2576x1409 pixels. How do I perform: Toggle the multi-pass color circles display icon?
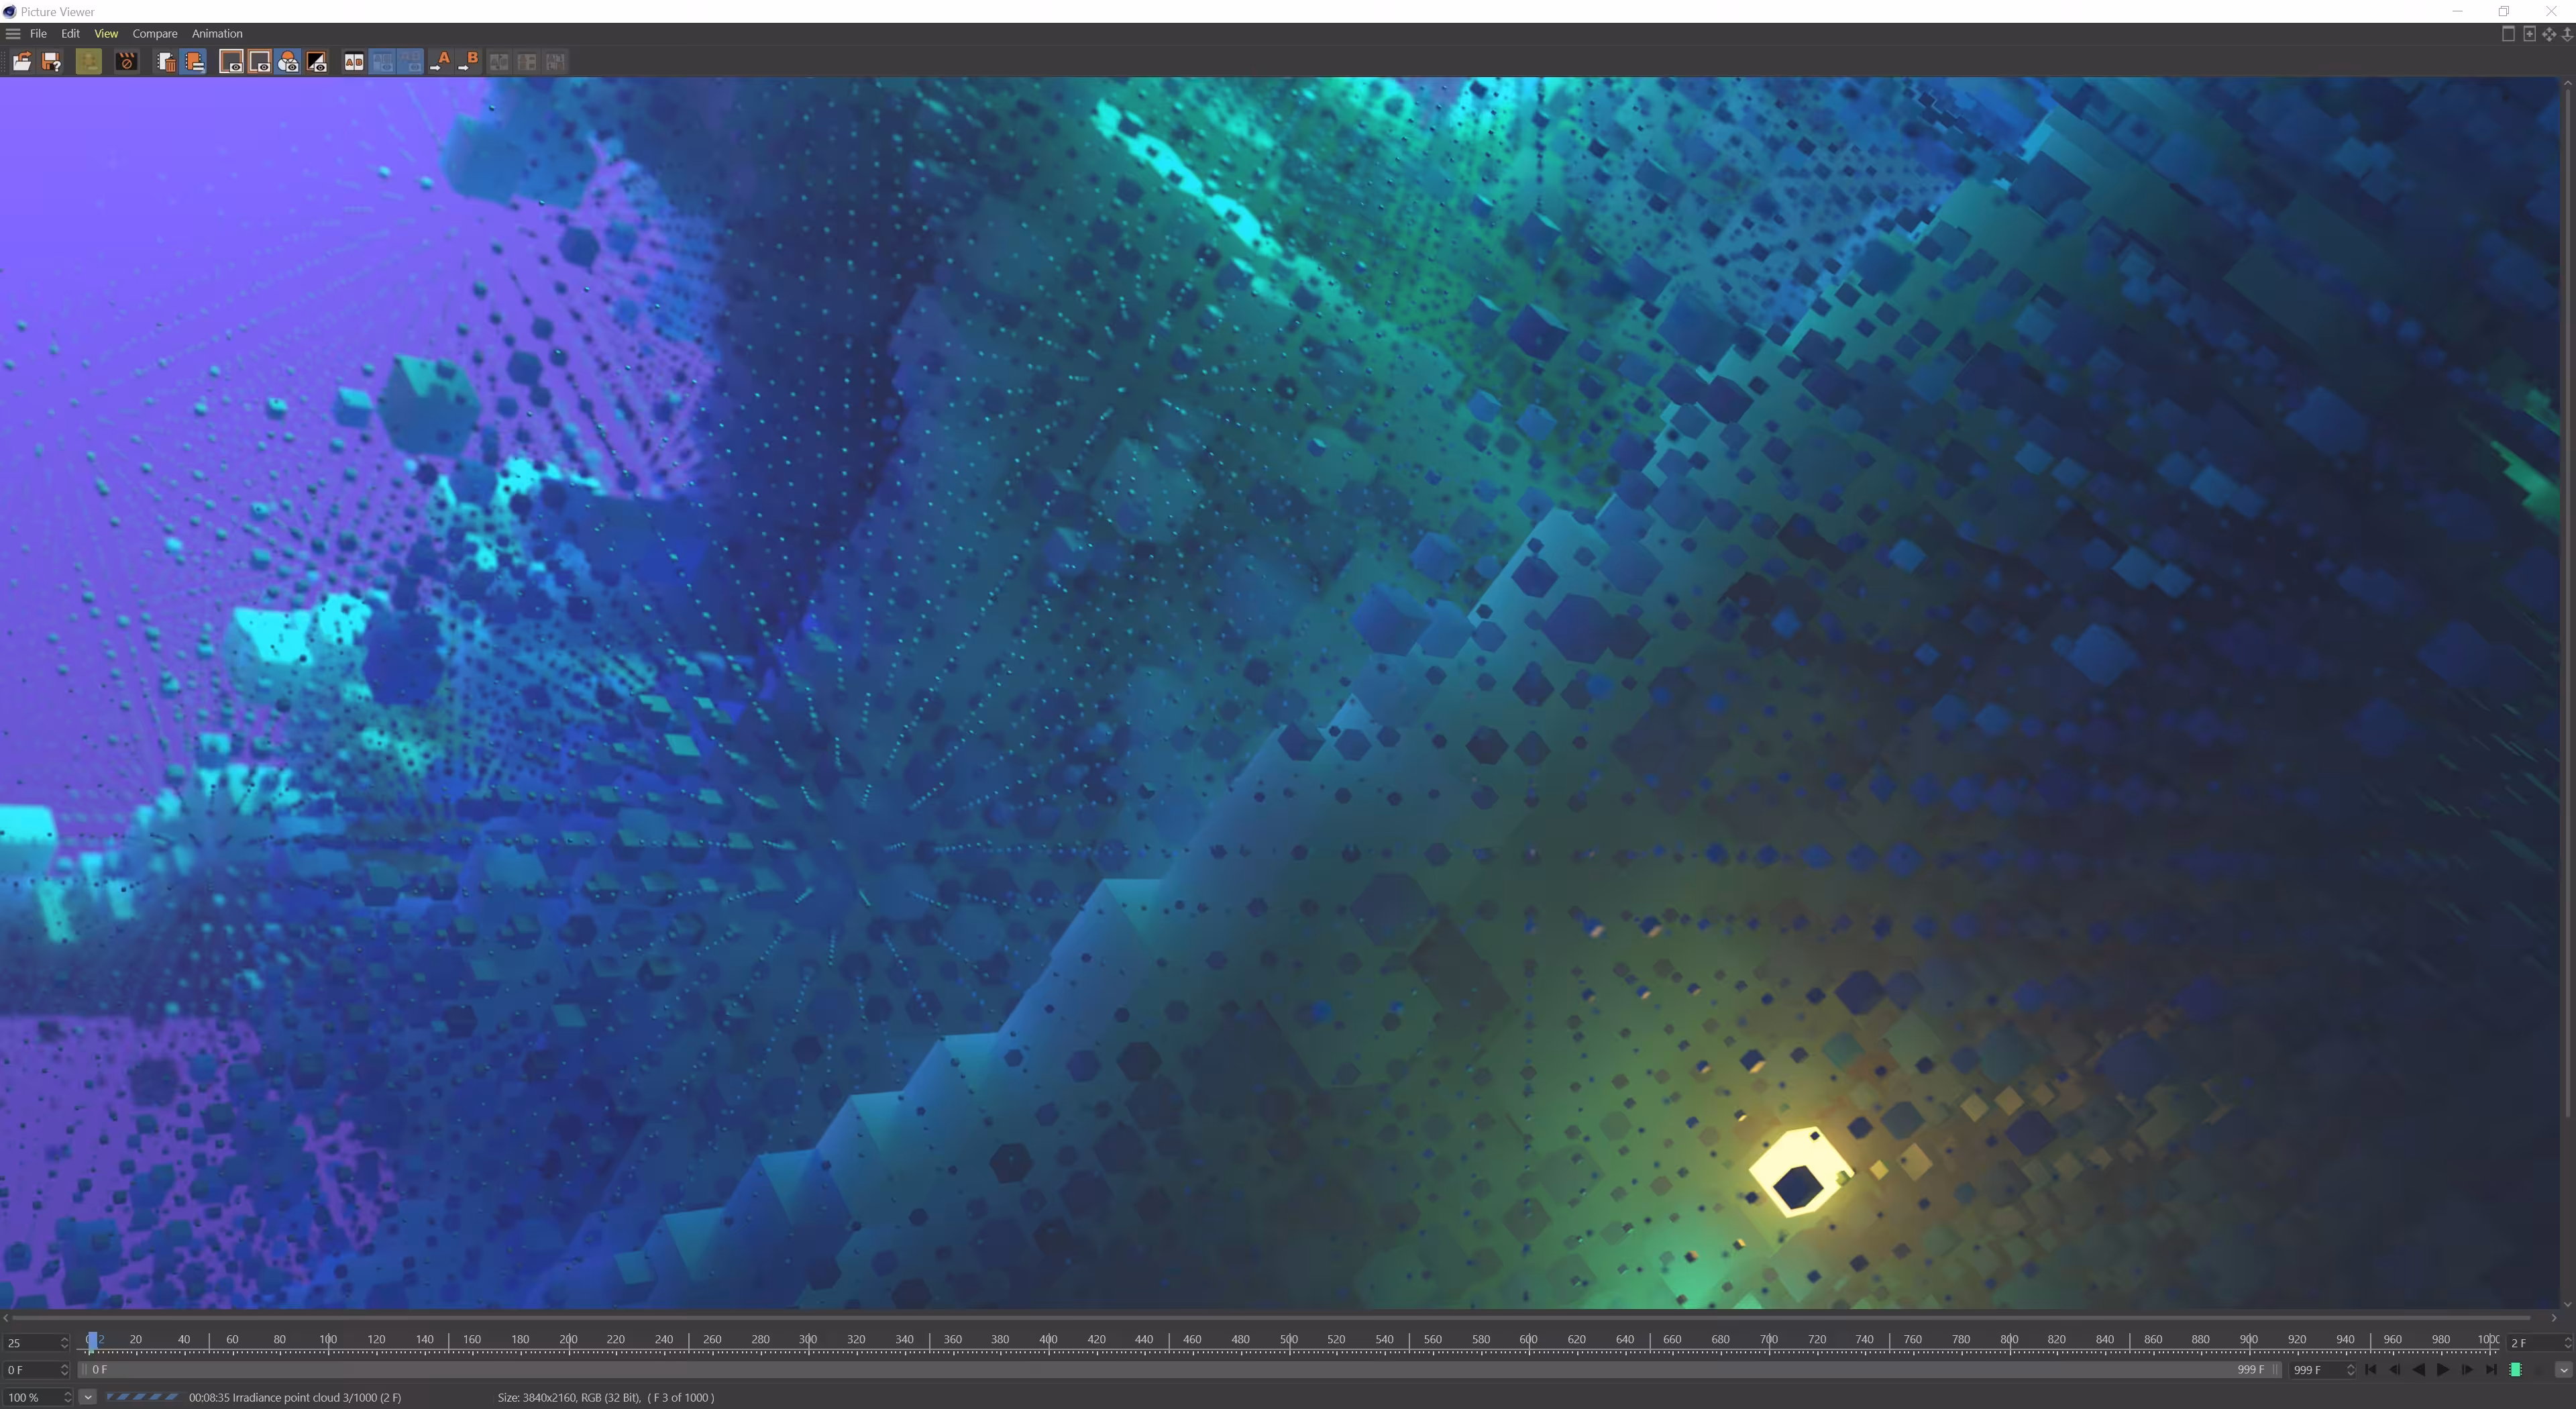click(289, 62)
